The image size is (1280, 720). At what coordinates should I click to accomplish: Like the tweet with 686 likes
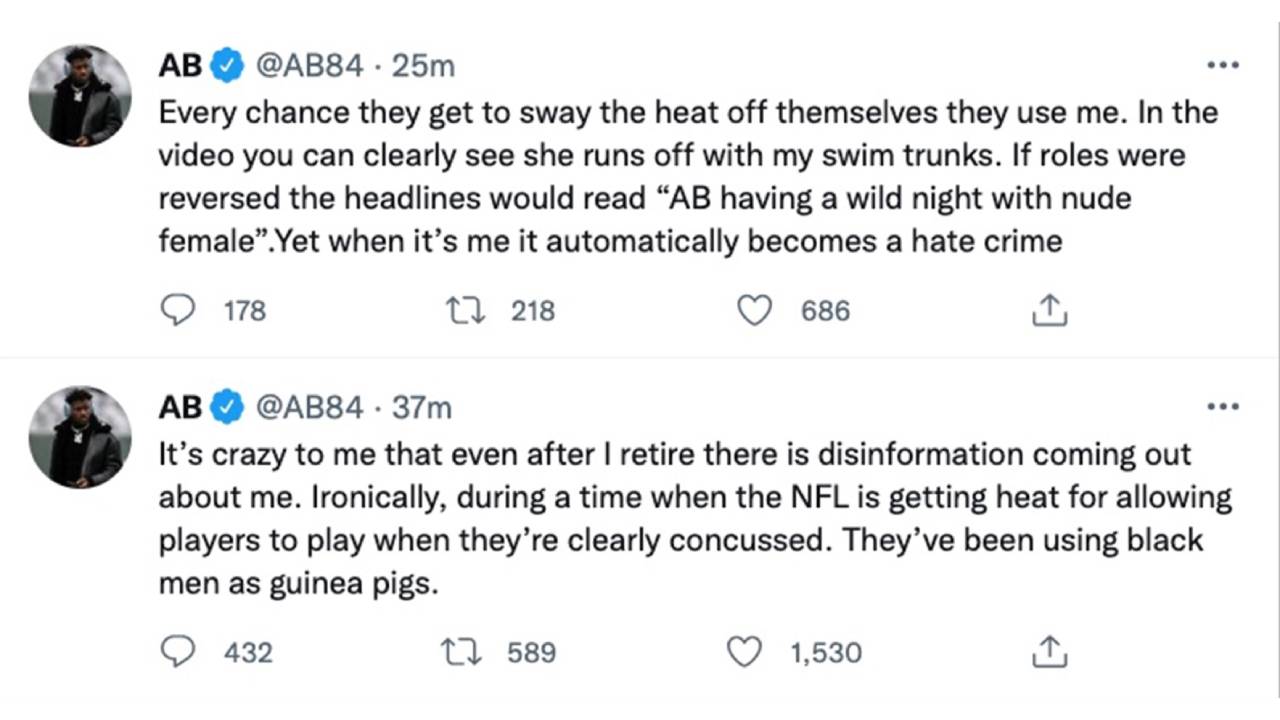pyautogui.click(x=755, y=311)
